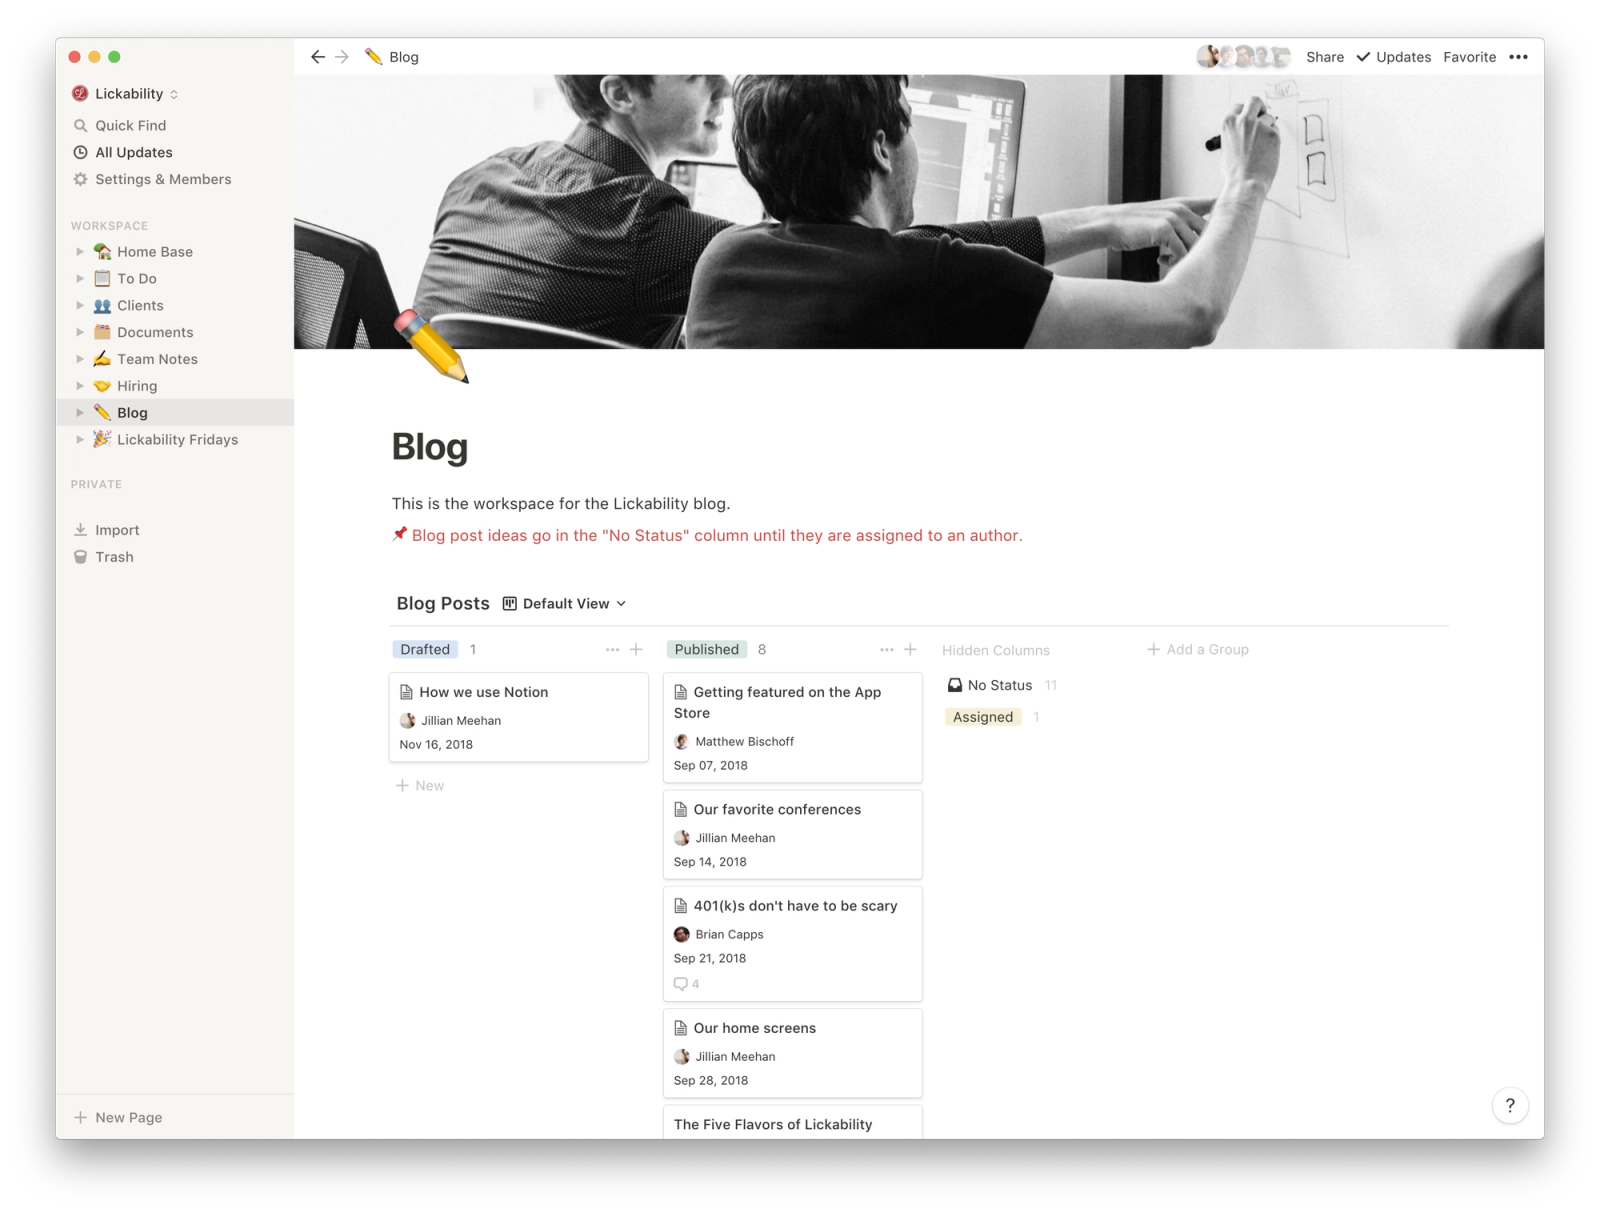This screenshot has width=1600, height=1213.
Task: Click the Drafted status tag
Action: [425, 650]
